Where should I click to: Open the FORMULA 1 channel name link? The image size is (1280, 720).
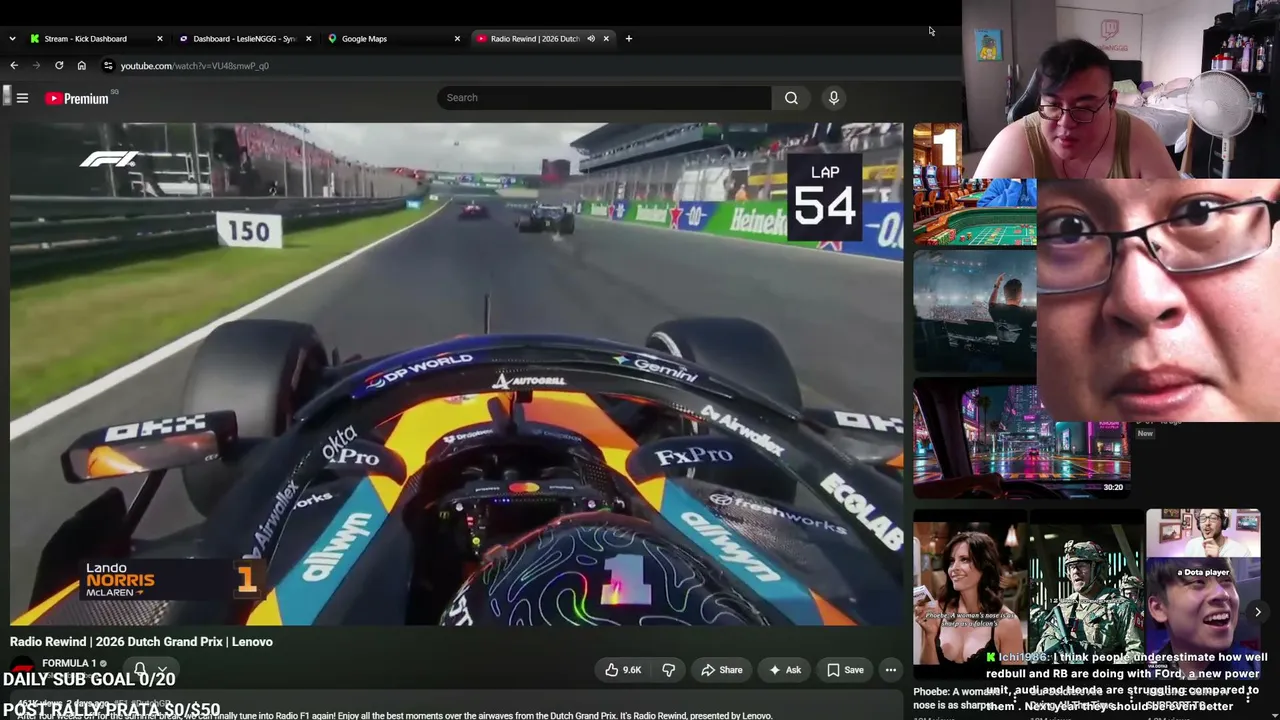[x=69, y=663]
